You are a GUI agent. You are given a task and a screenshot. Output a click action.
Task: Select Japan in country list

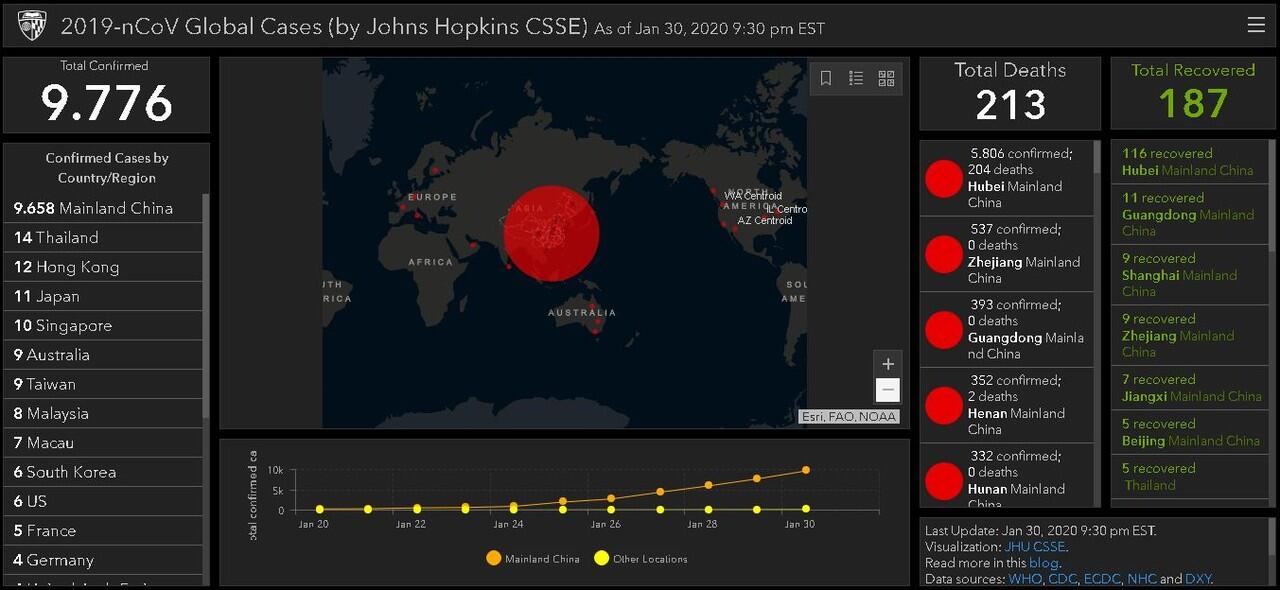coord(103,296)
